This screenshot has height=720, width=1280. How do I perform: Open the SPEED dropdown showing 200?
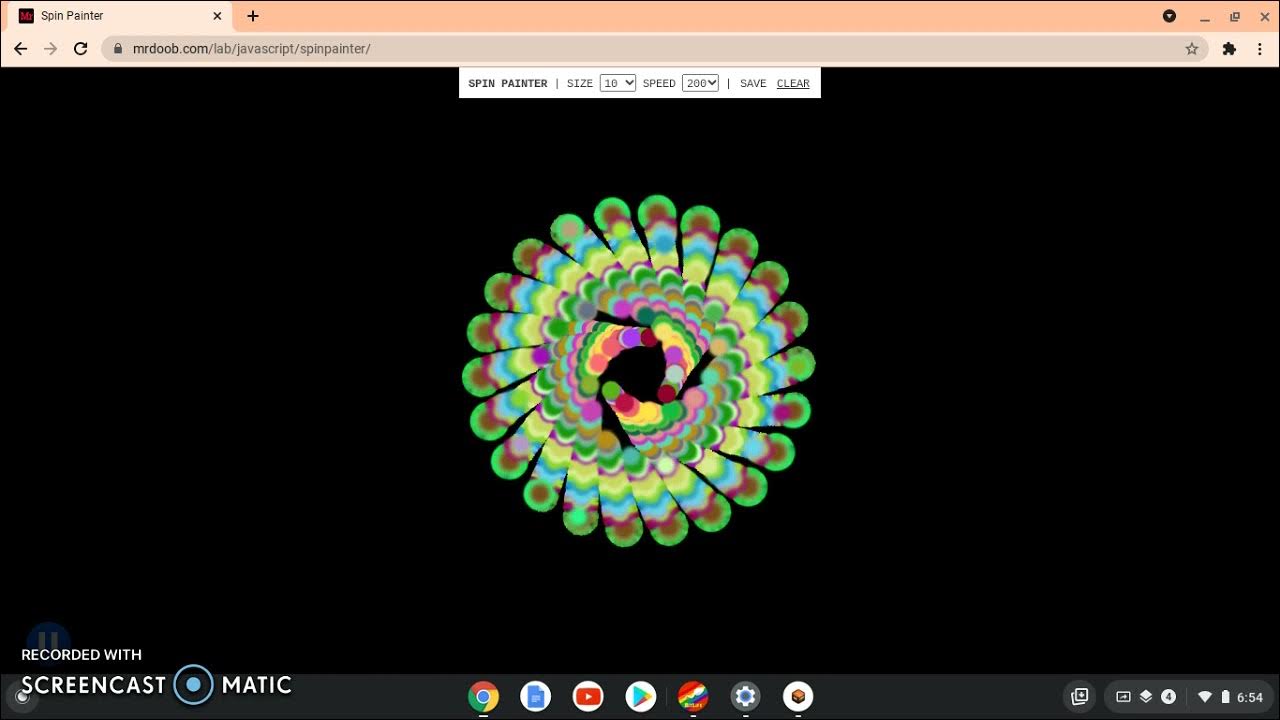coord(700,83)
